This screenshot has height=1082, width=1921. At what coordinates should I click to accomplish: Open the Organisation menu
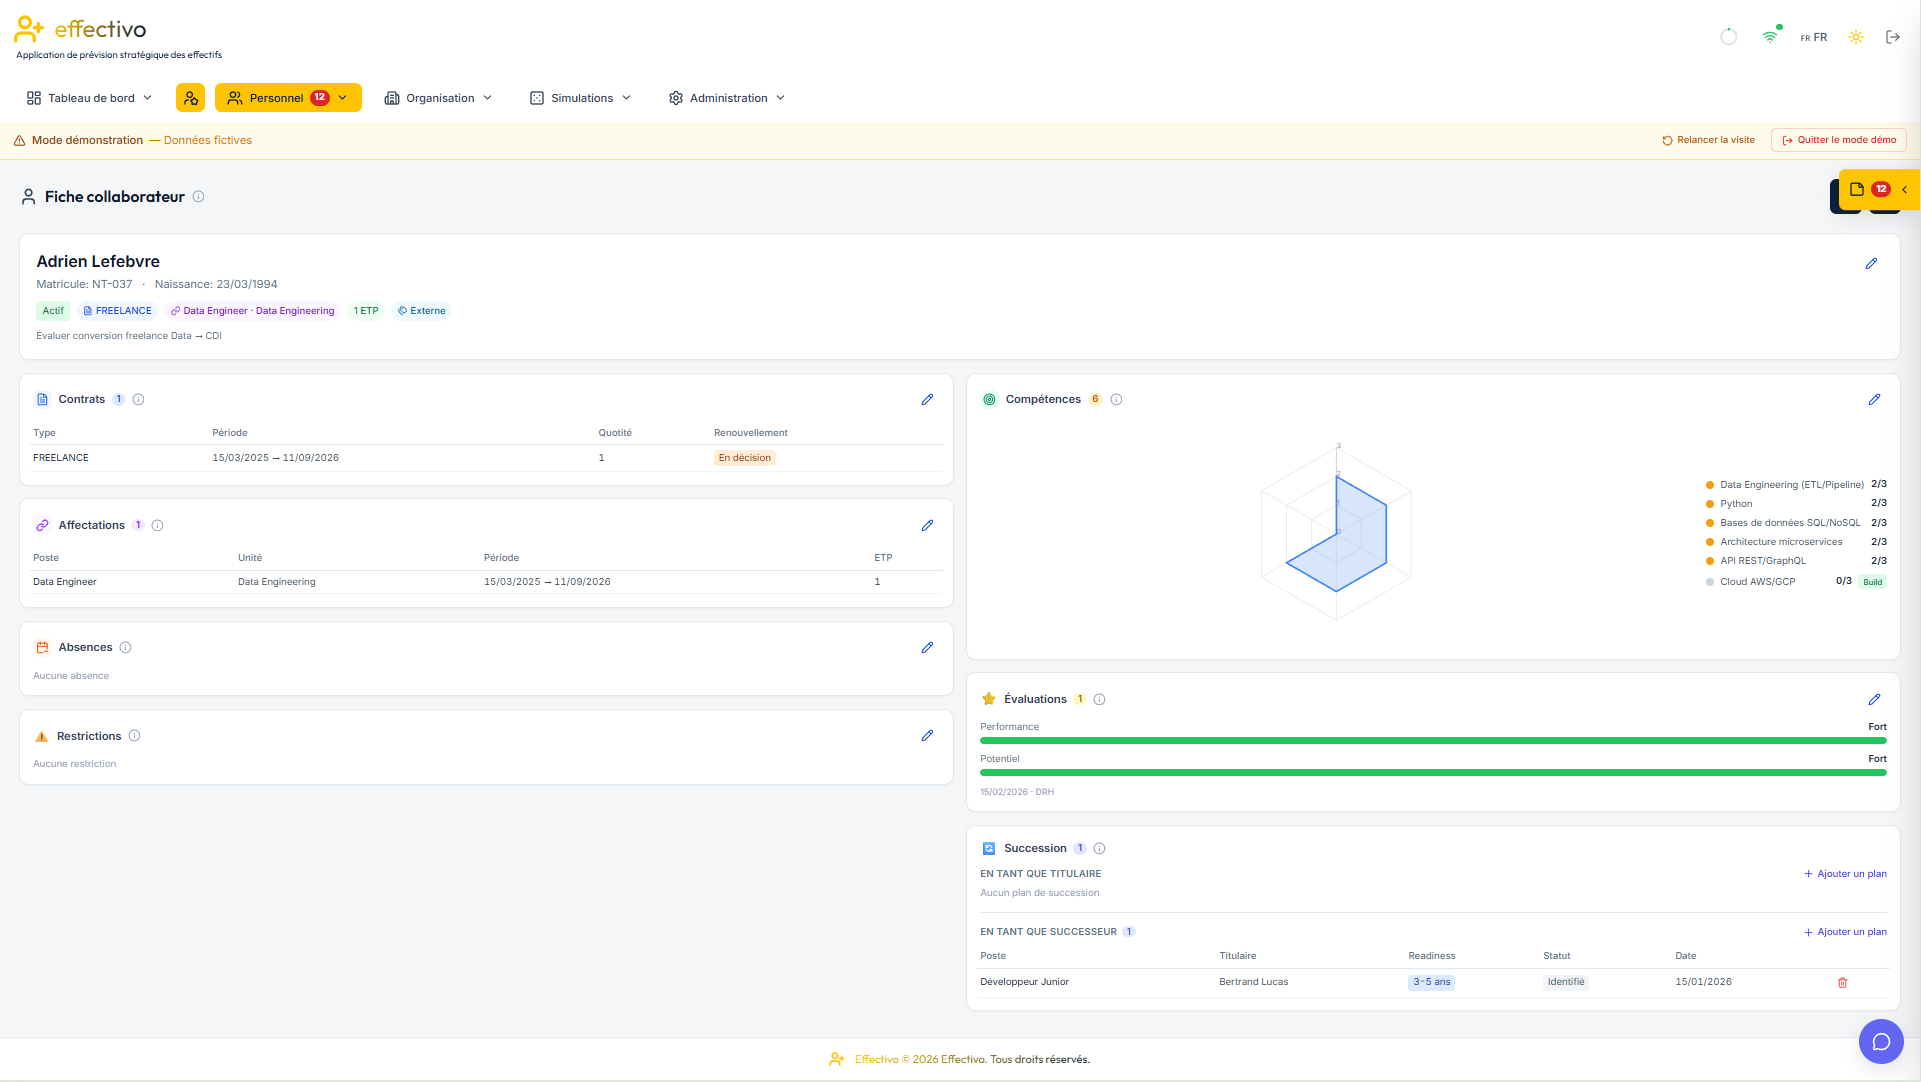(439, 98)
